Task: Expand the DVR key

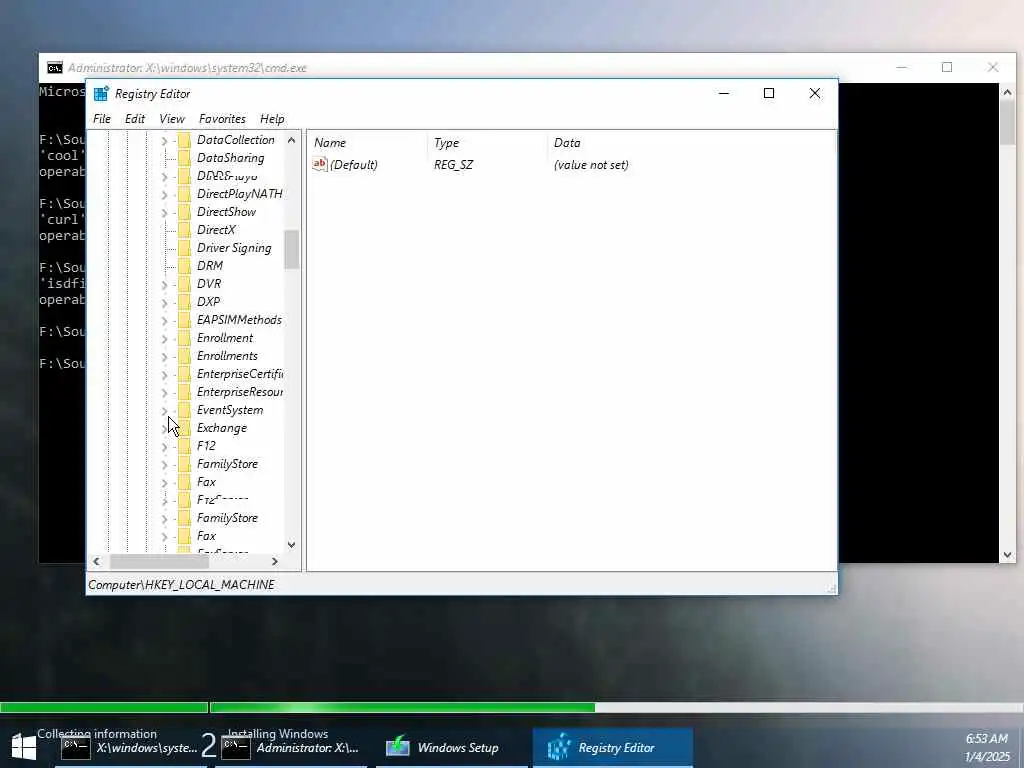Action: pos(165,284)
